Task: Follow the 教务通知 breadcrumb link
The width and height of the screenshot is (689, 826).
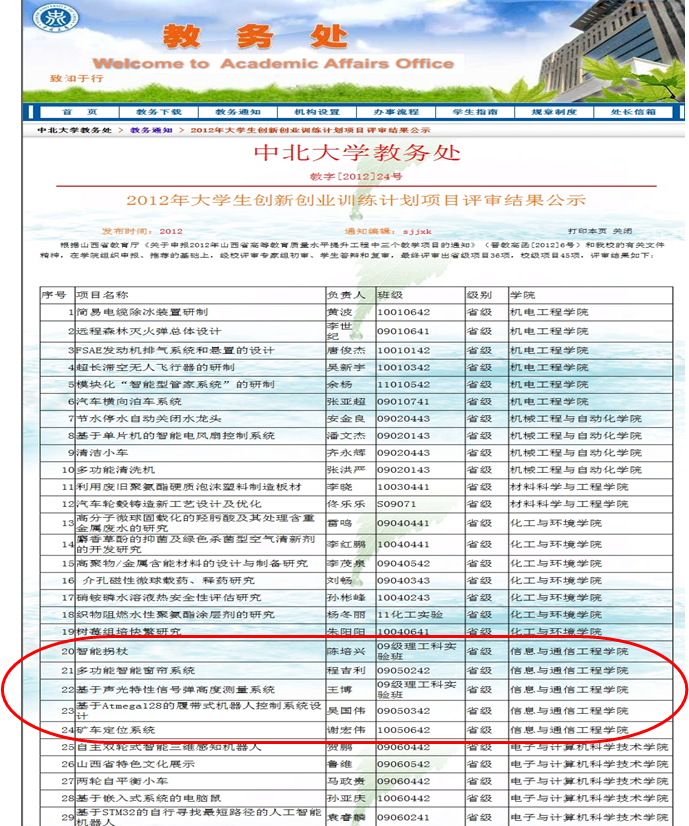Action: coord(151,130)
